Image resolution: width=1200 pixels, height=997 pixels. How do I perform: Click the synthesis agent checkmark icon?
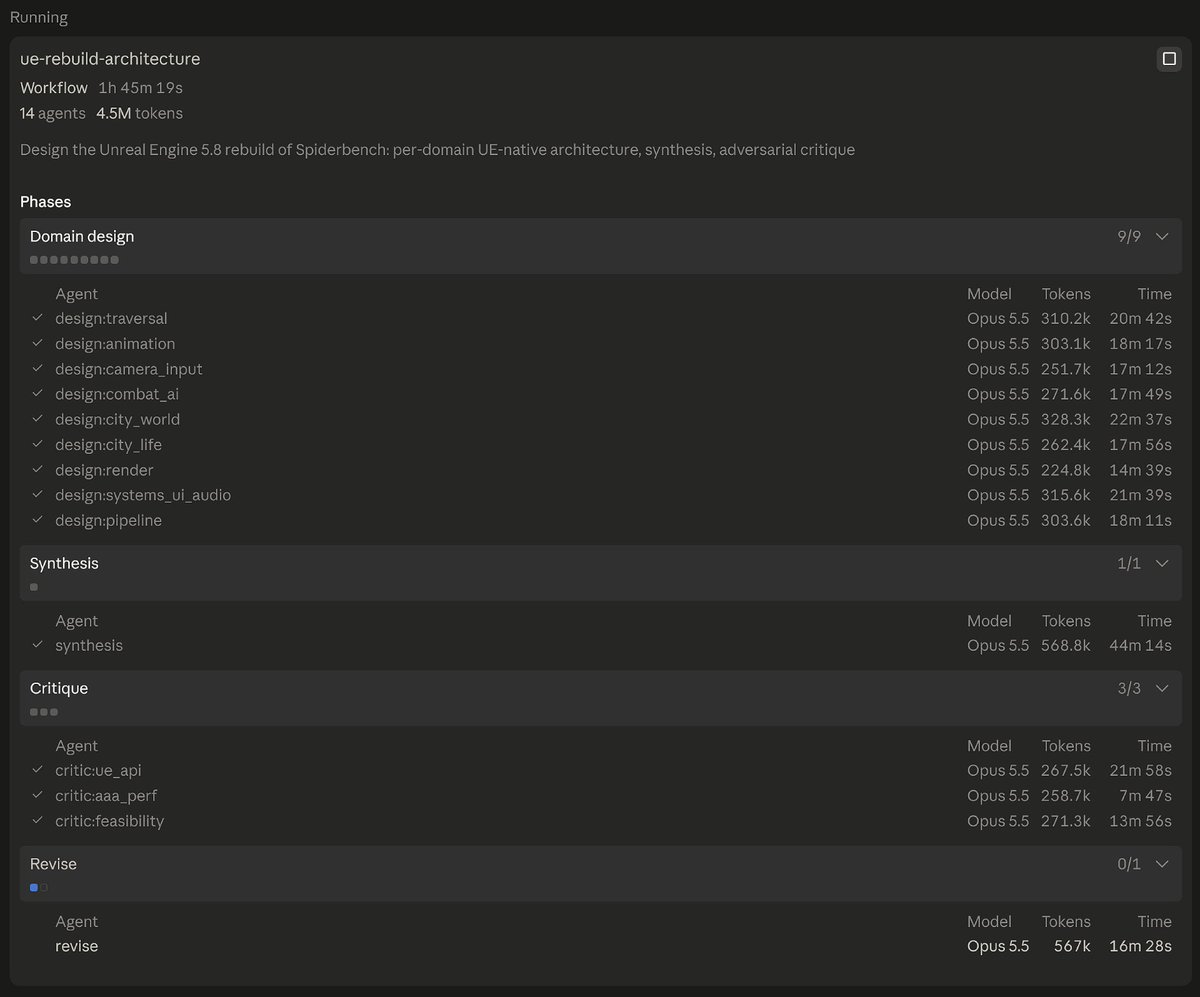(37, 645)
